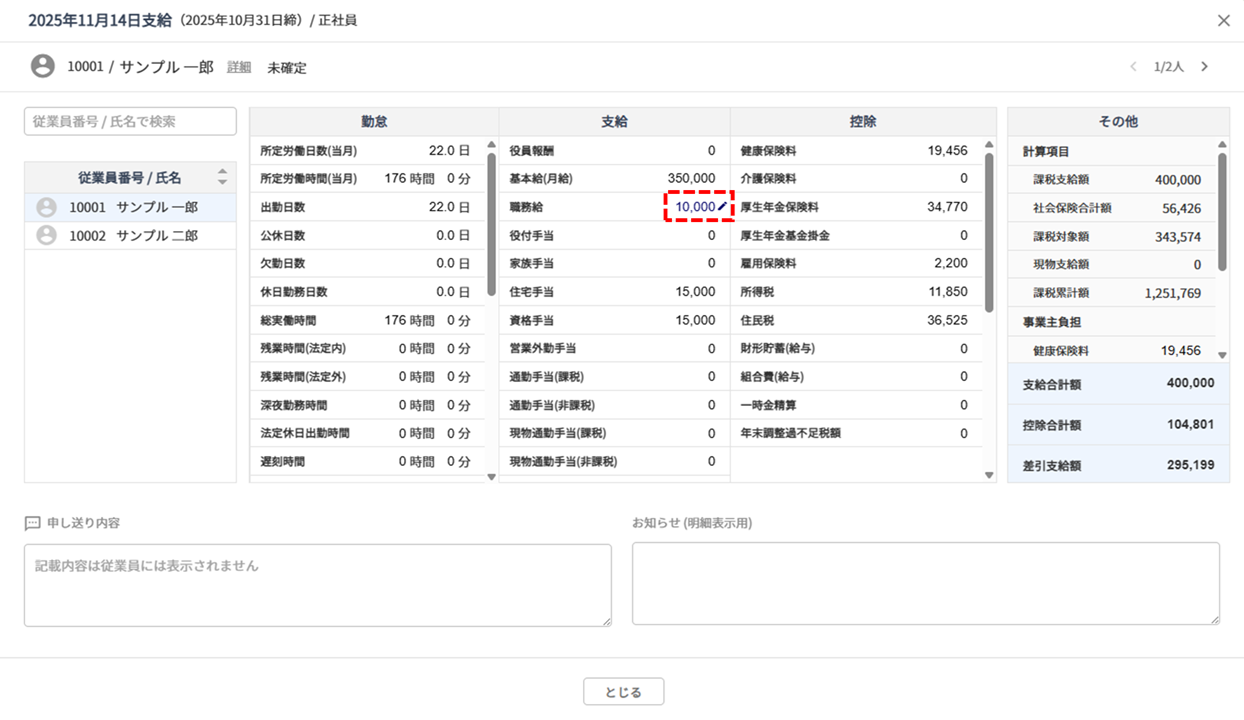The width and height of the screenshot is (1244, 720).
Task: Go to next employee with right chevron
Action: click(x=1204, y=67)
